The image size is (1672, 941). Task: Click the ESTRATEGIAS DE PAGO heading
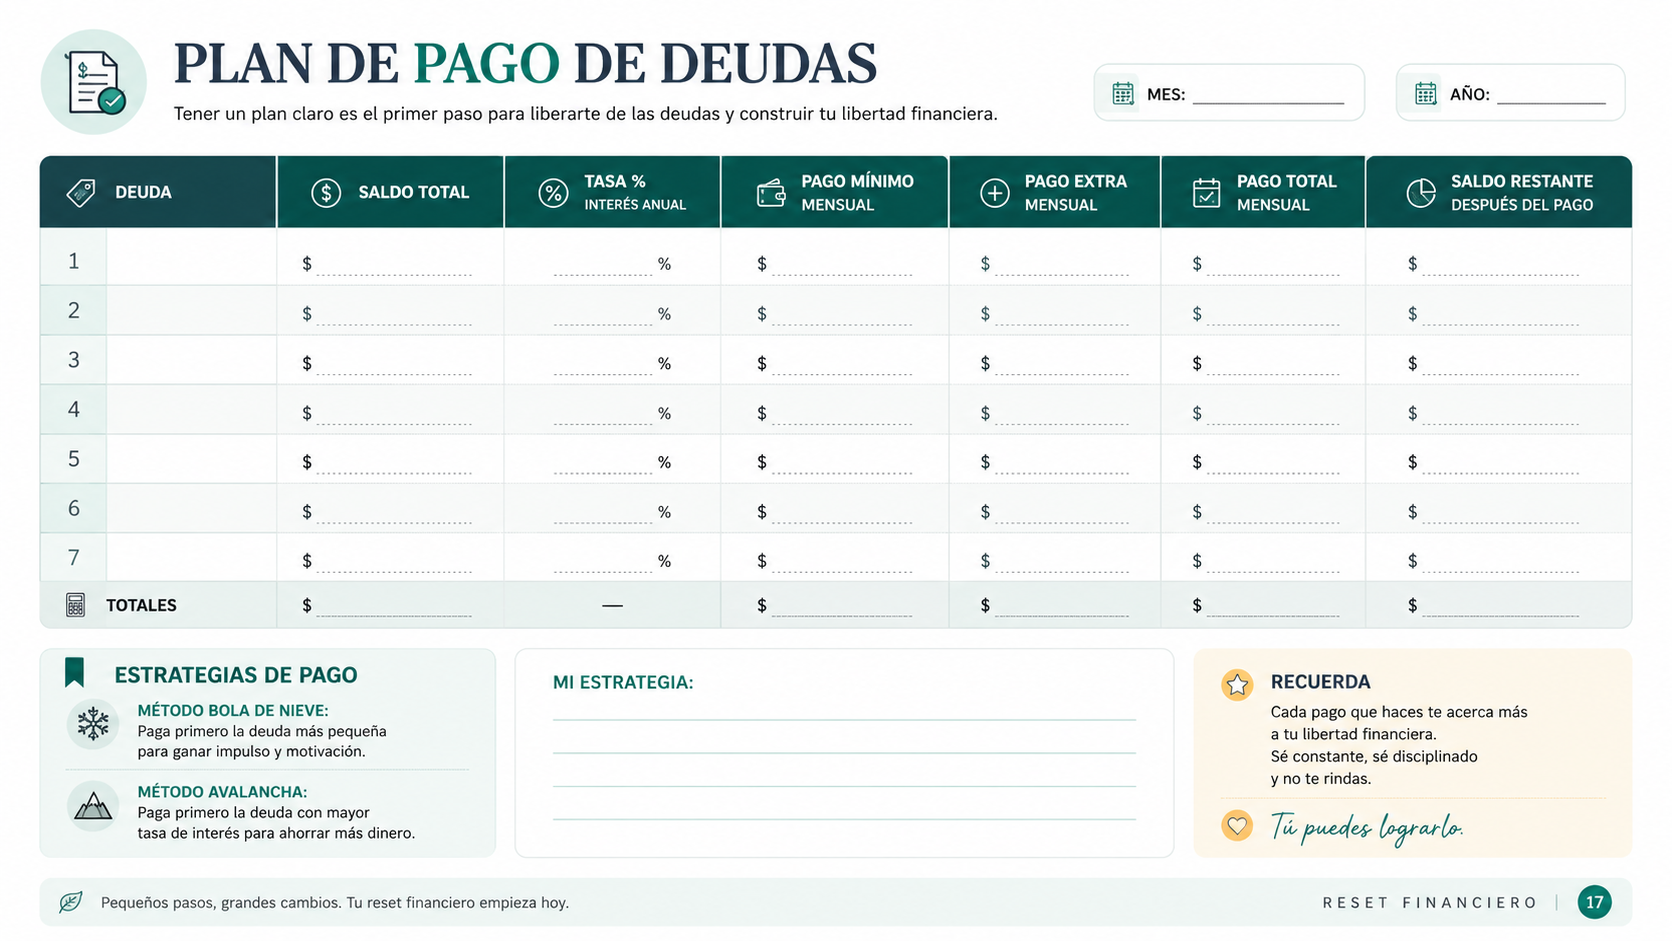pyautogui.click(x=236, y=675)
